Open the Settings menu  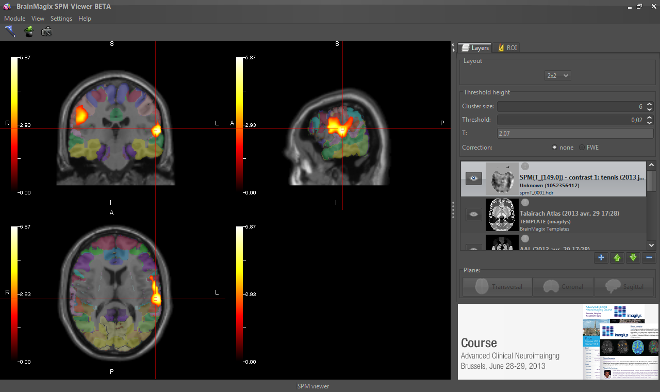[61, 19]
